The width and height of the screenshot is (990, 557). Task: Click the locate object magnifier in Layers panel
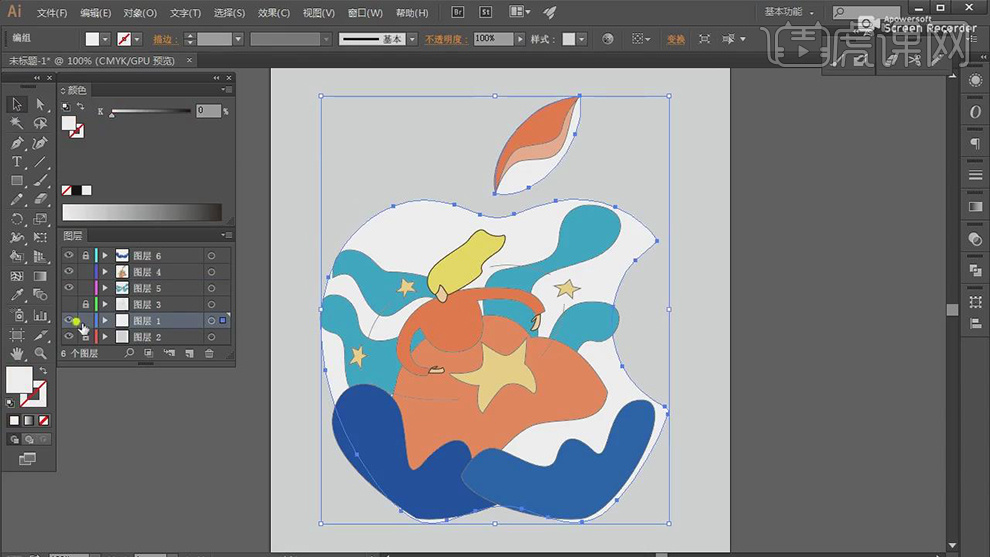129,354
